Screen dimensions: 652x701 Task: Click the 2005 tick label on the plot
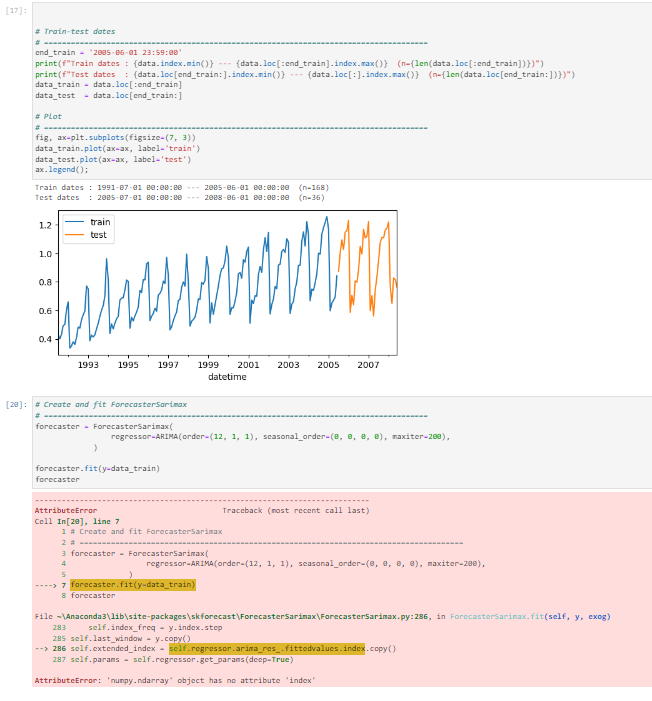click(328, 365)
